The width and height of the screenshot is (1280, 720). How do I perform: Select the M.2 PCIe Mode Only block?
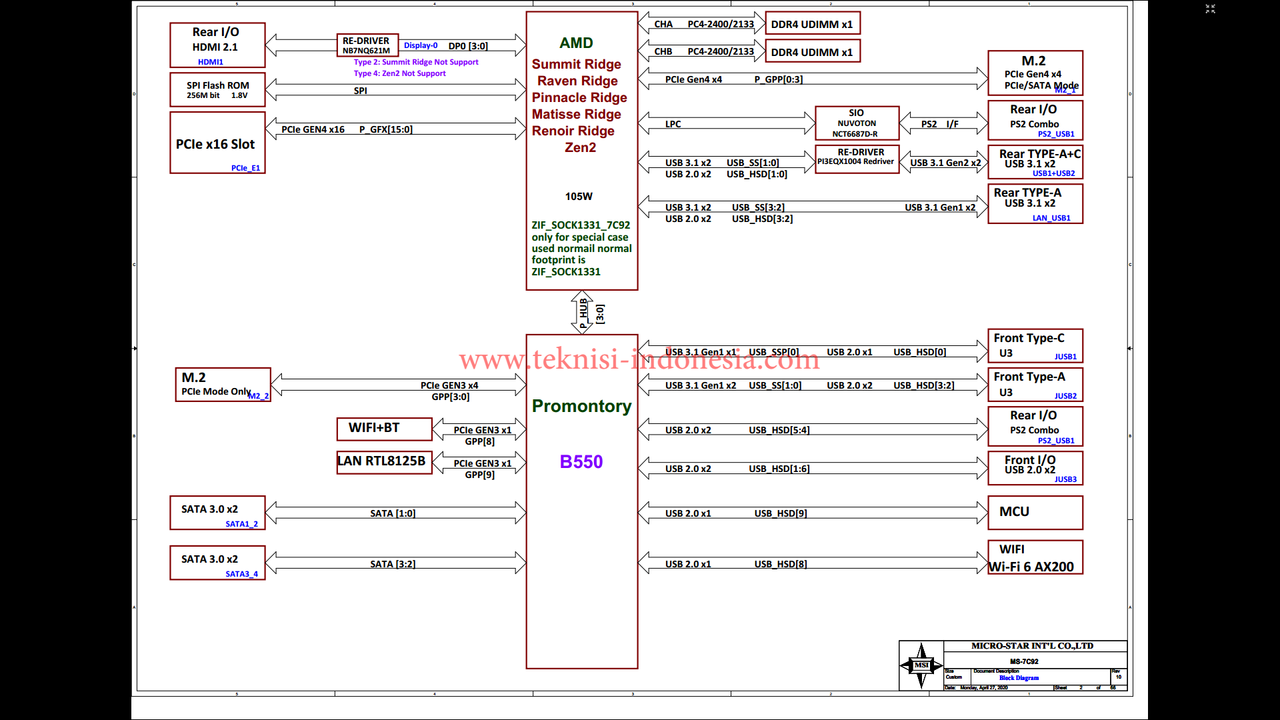coord(222,384)
